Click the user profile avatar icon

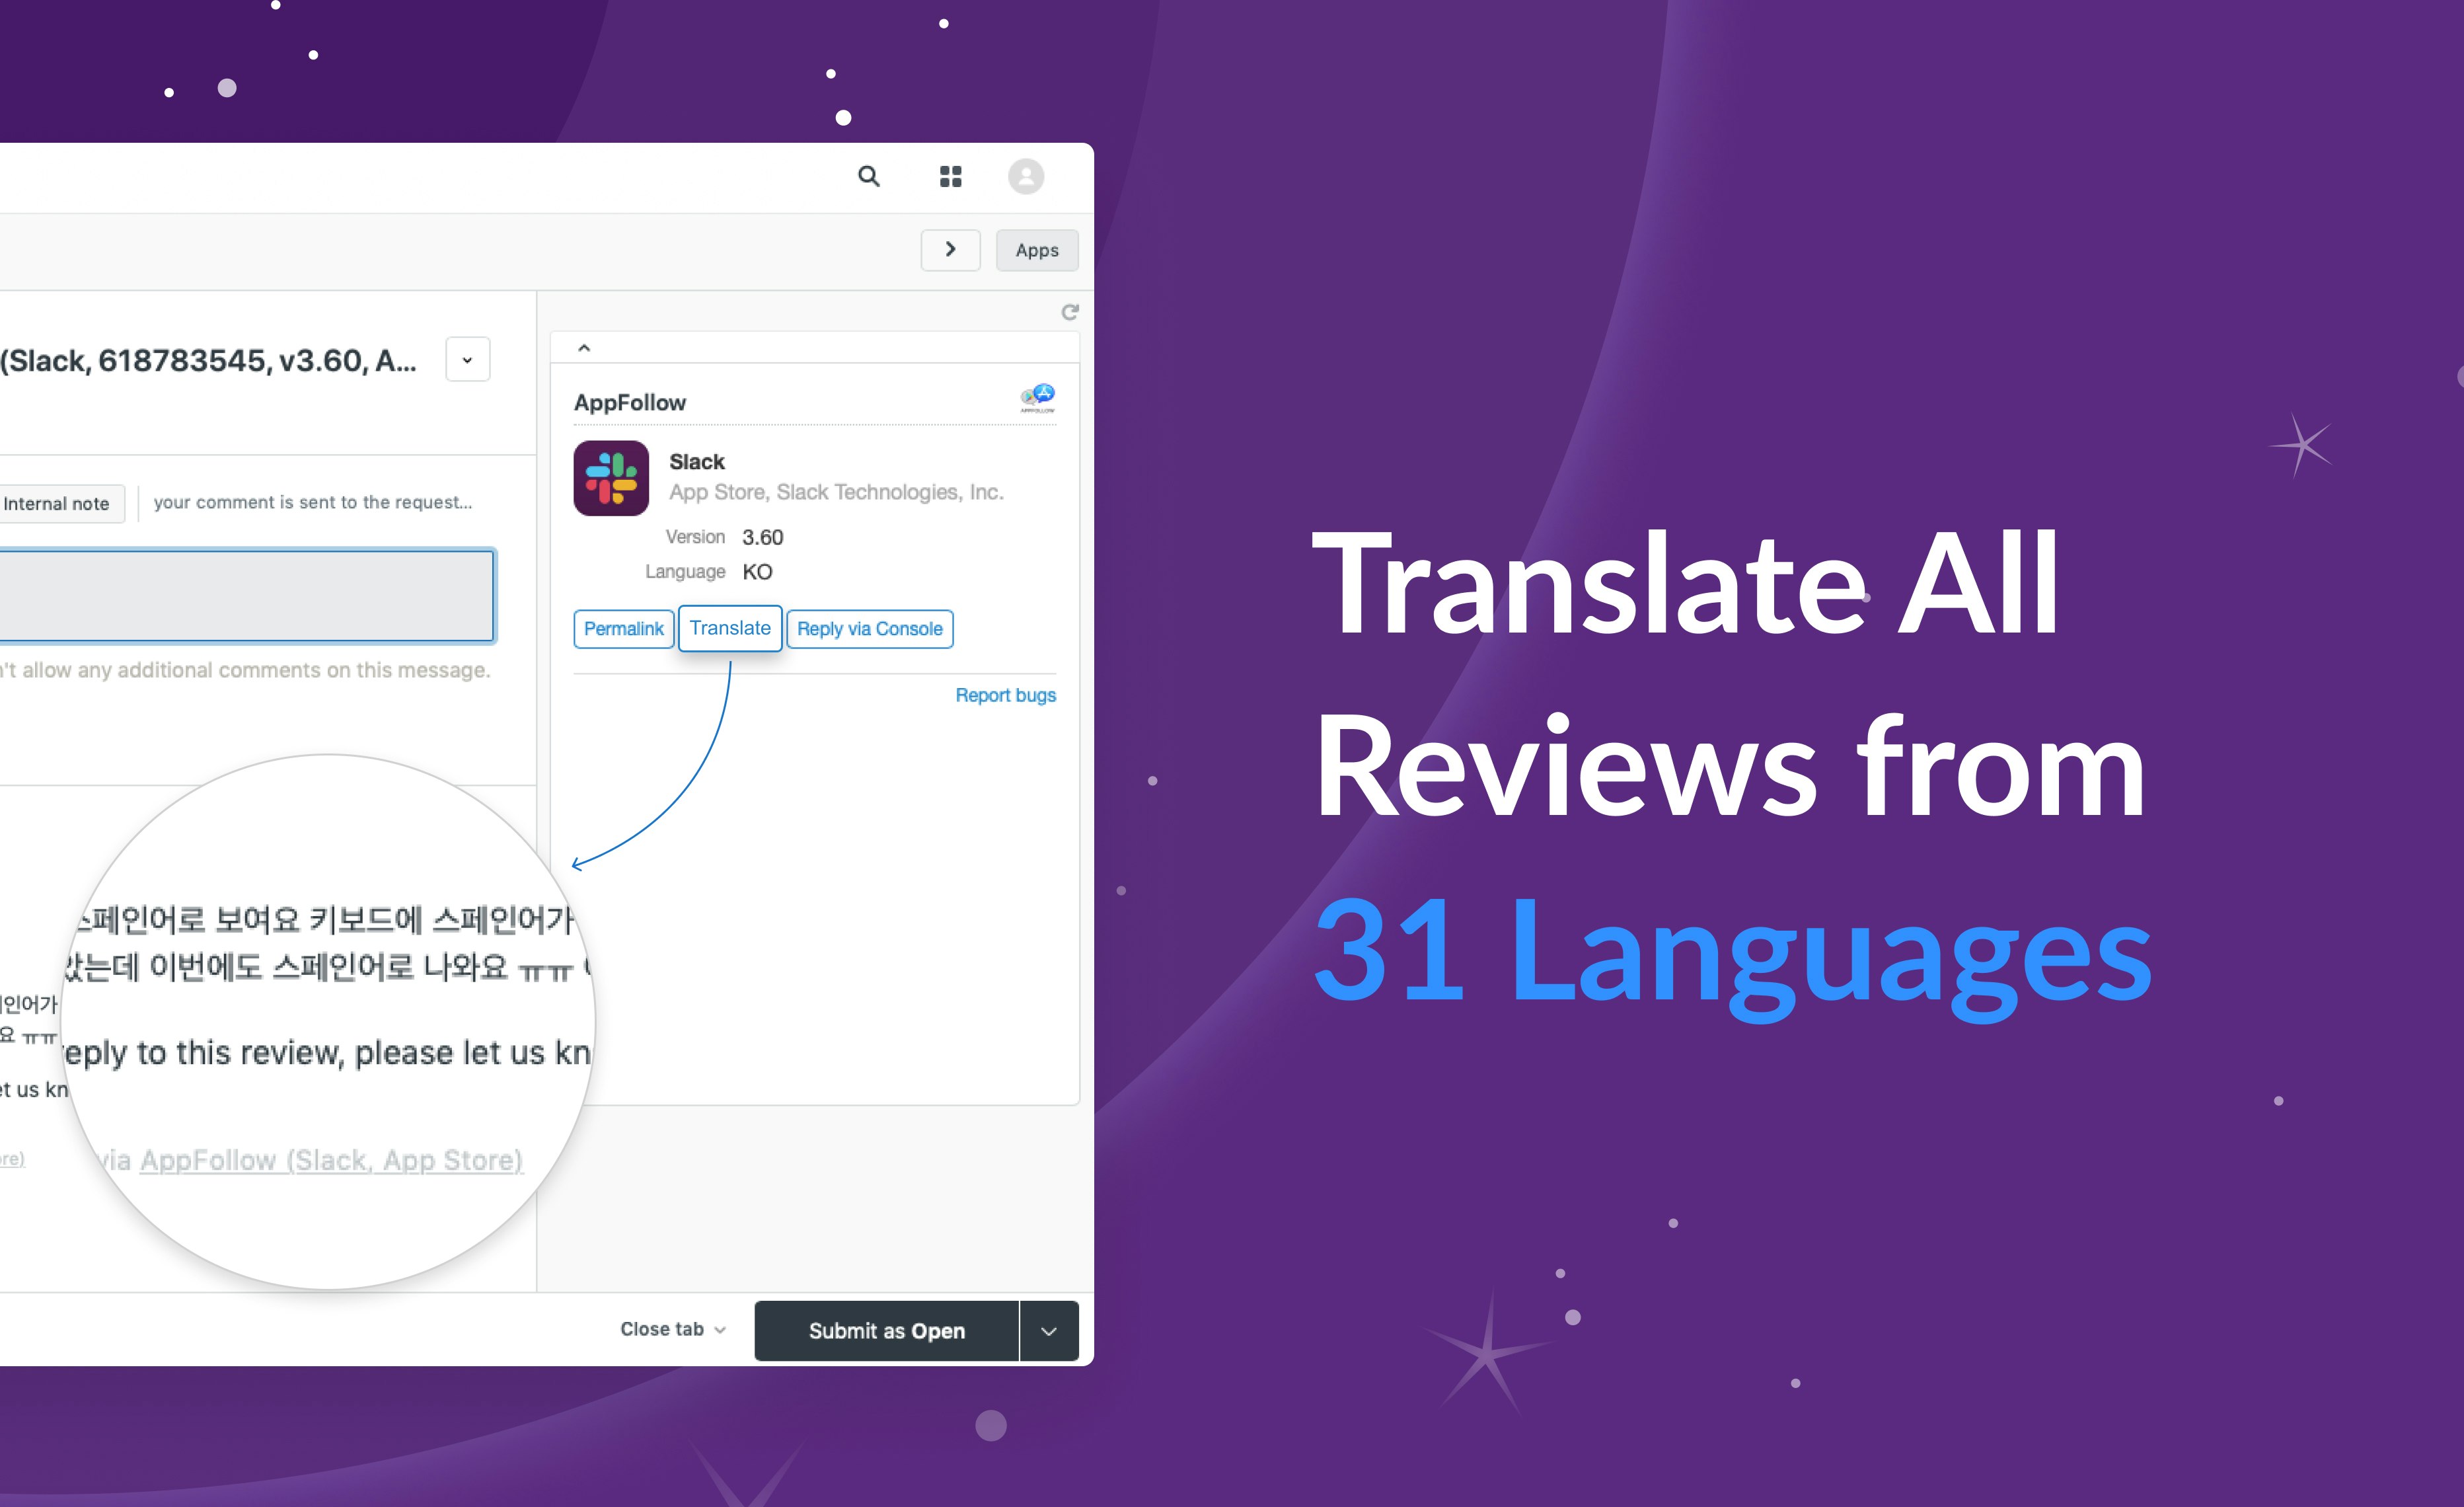[1026, 176]
